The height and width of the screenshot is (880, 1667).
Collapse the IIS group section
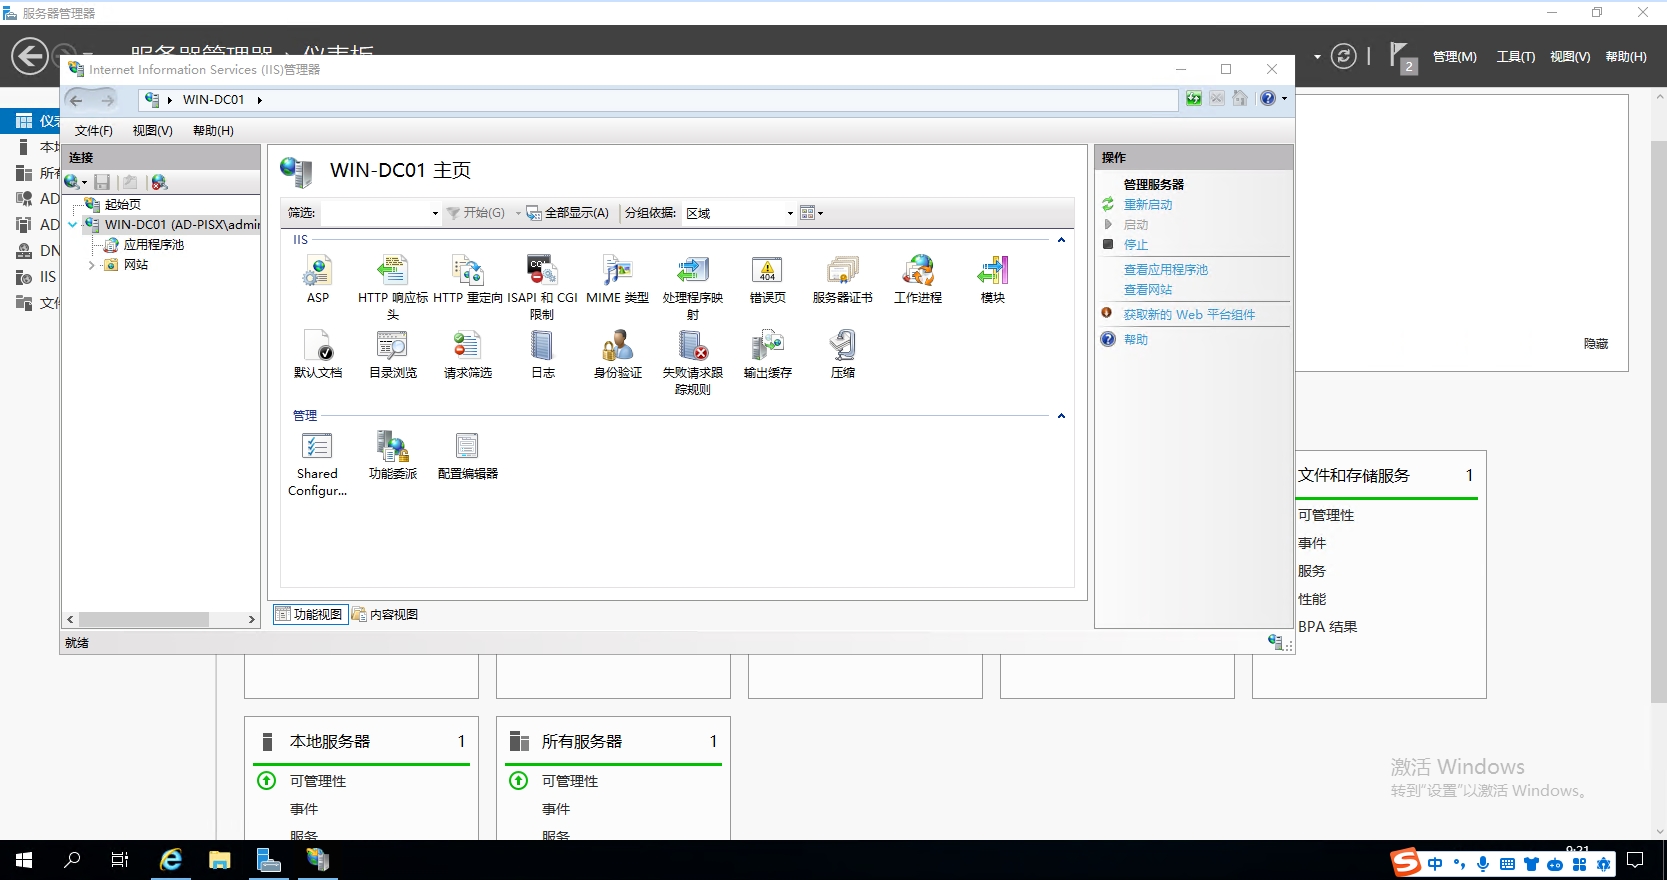tap(1061, 240)
